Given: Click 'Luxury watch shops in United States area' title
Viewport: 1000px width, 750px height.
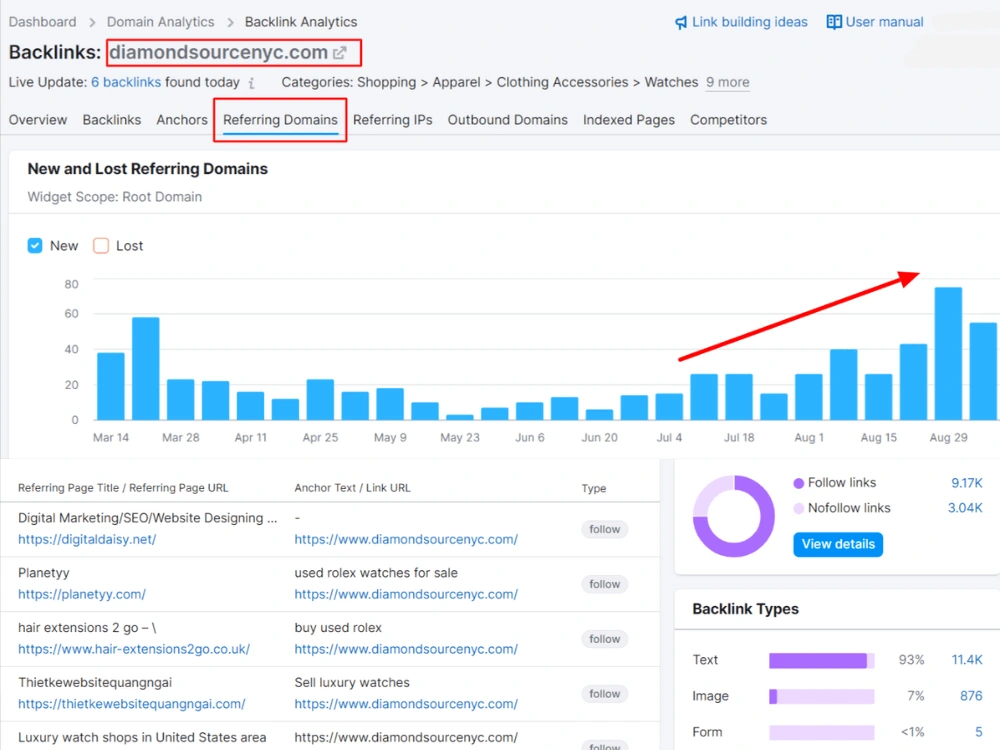Looking at the screenshot, I should (x=142, y=737).
